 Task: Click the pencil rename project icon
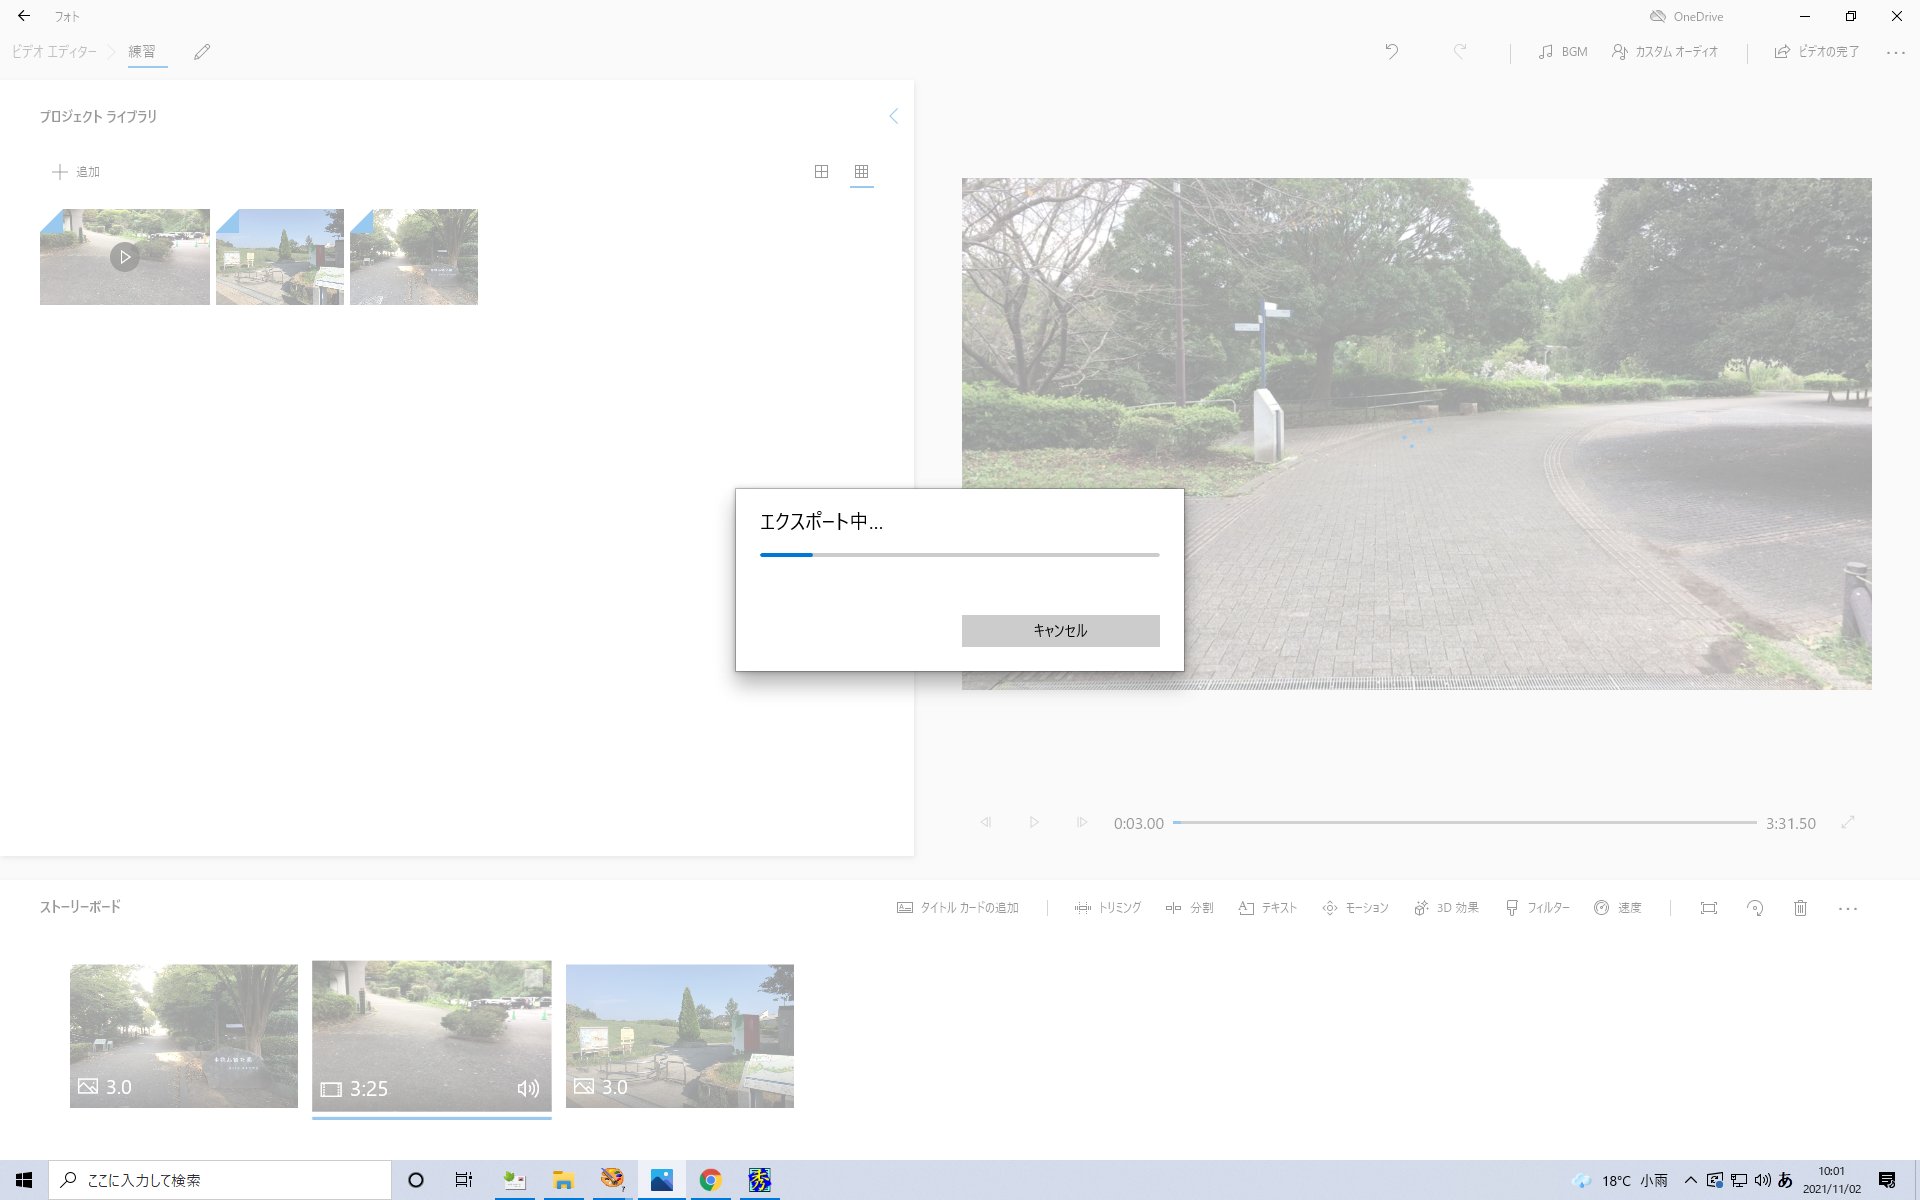pyautogui.click(x=202, y=52)
